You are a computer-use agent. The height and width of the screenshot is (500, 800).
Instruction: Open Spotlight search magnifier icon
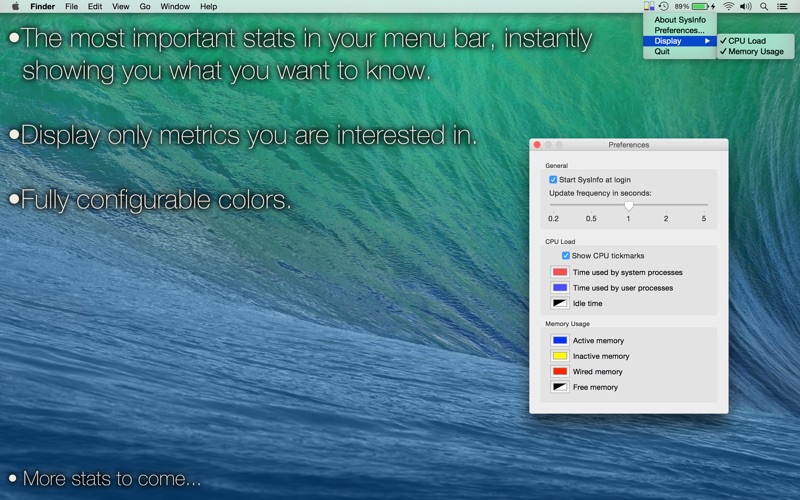click(764, 6)
